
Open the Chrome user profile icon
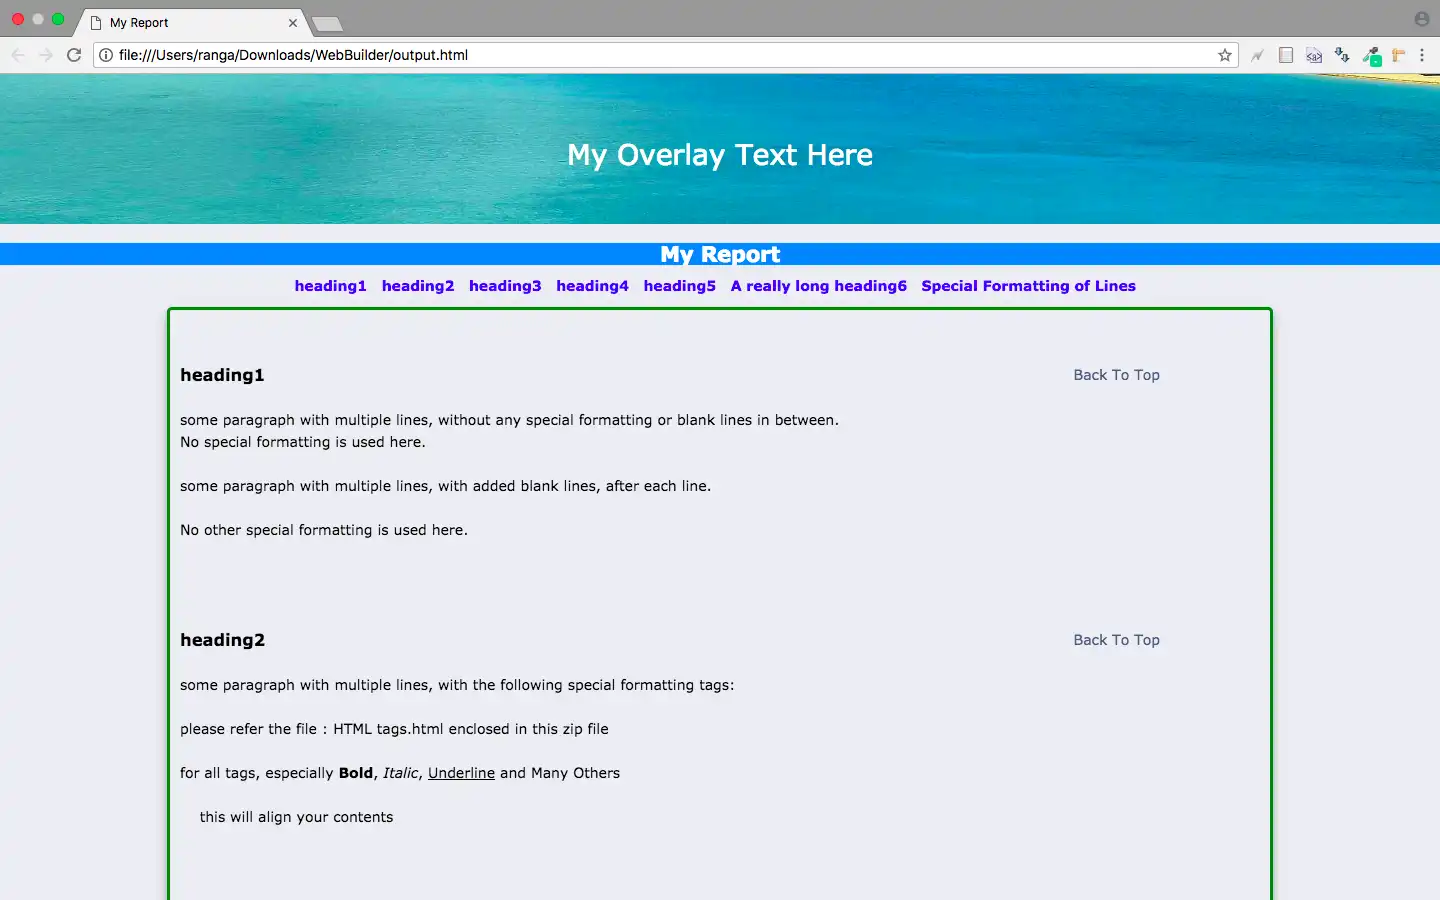[x=1422, y=19]
